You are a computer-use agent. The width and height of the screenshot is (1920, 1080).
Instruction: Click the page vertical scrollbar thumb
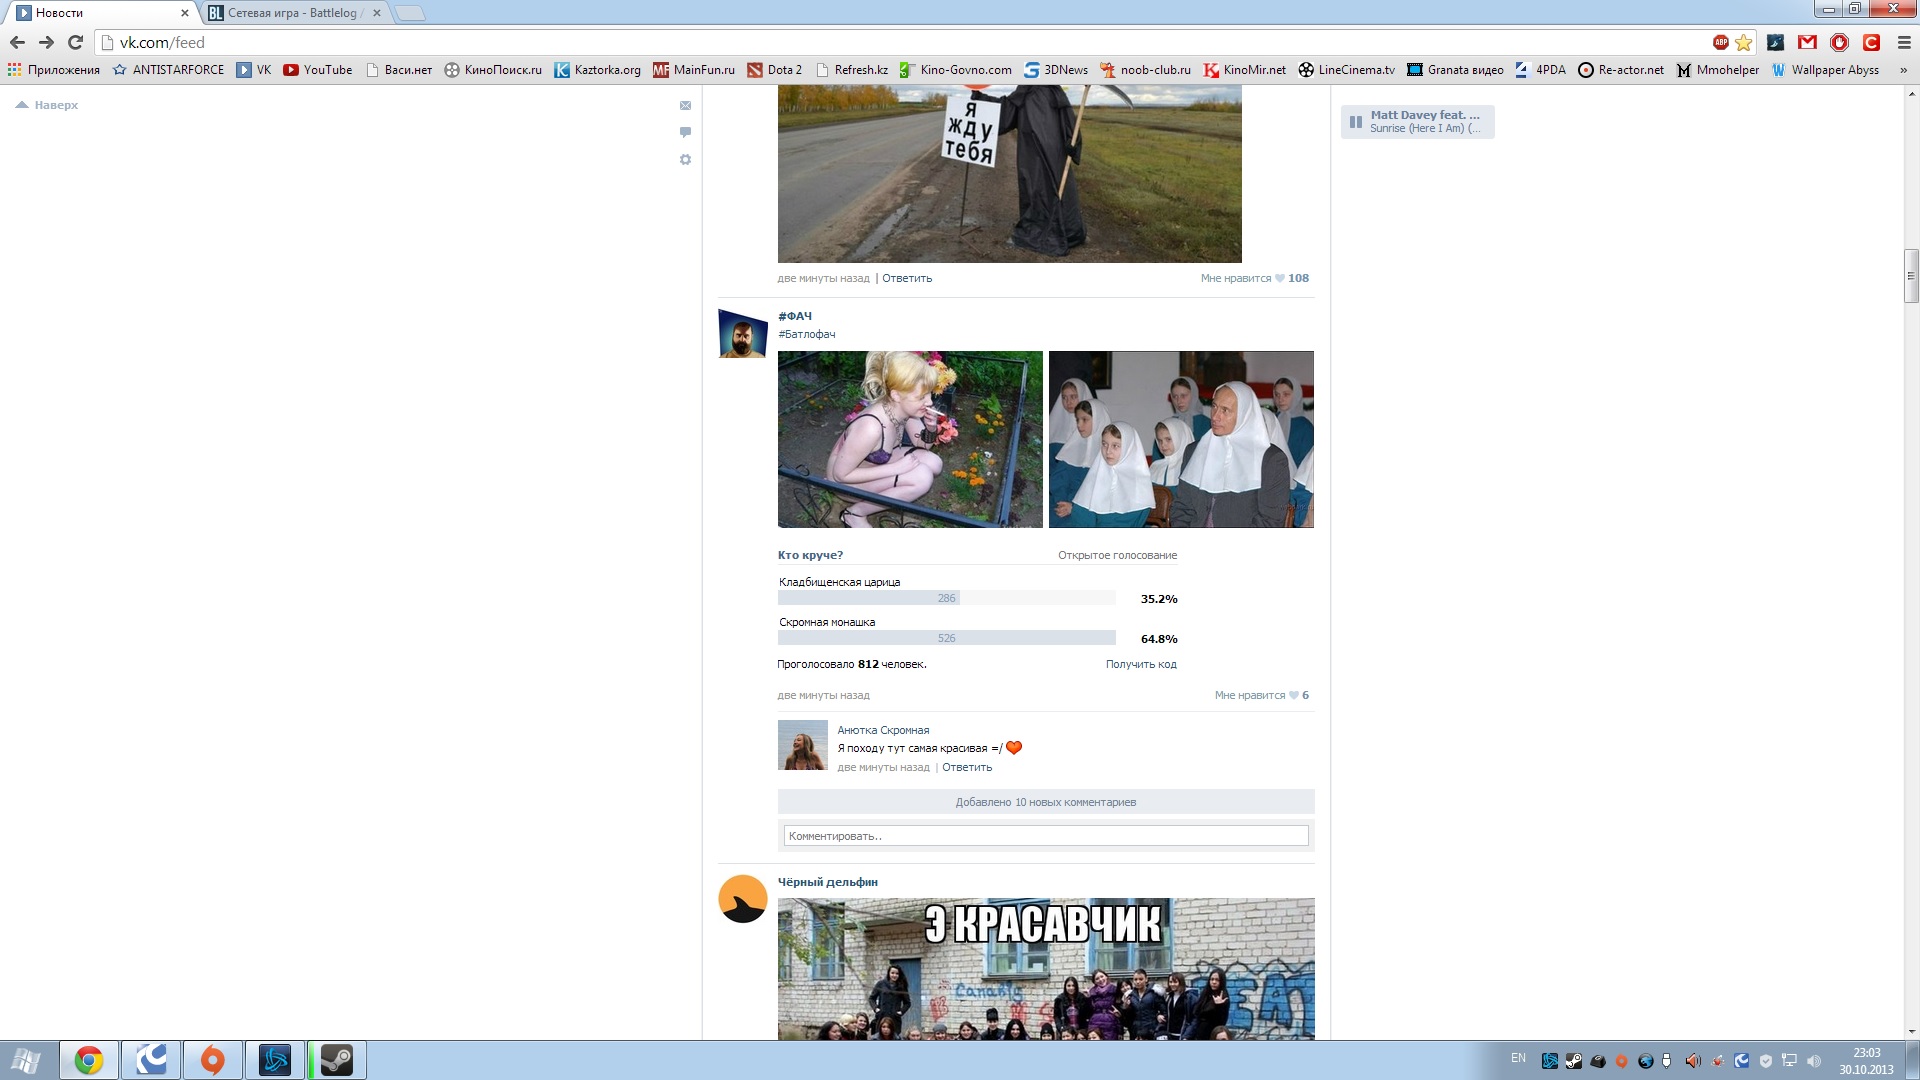point(1911,276)
